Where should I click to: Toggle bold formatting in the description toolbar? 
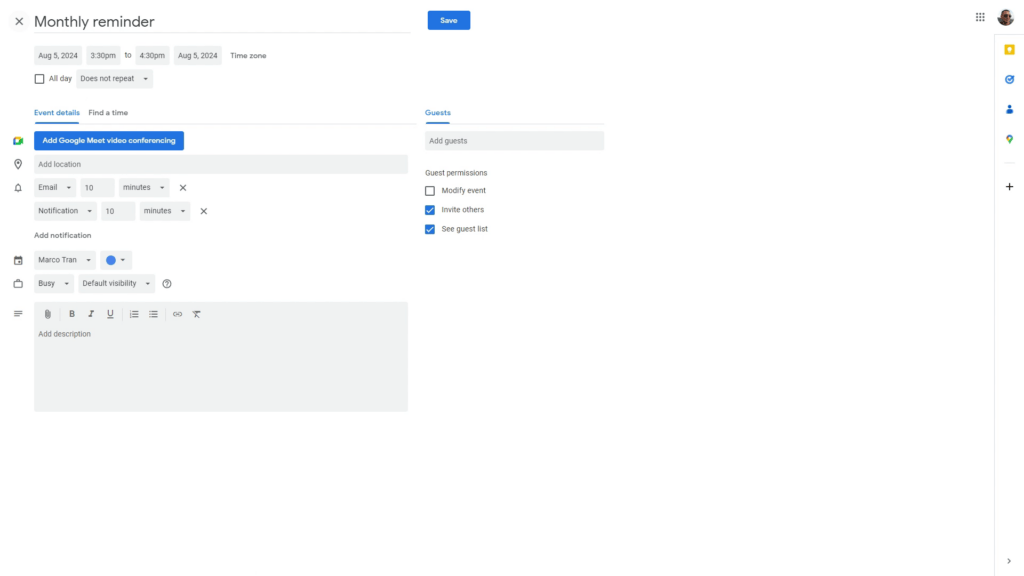(71, 313)
